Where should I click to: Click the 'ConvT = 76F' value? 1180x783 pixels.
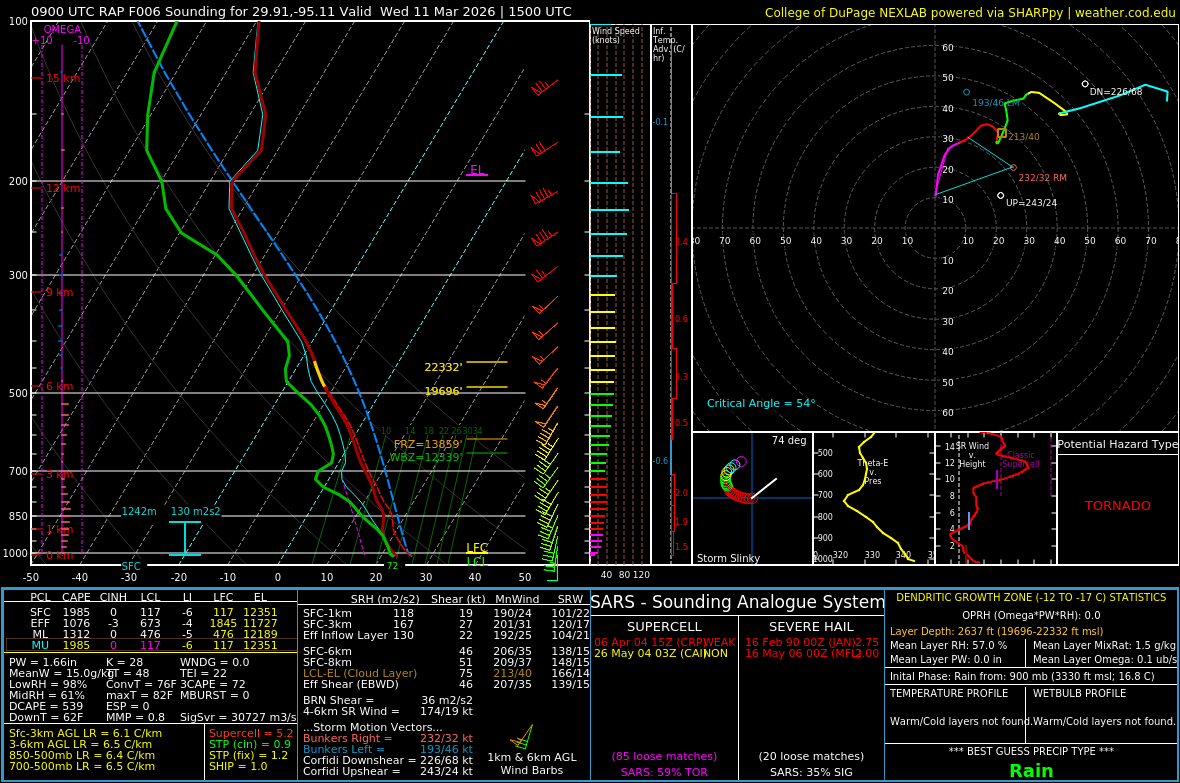(x=141, y=684)
